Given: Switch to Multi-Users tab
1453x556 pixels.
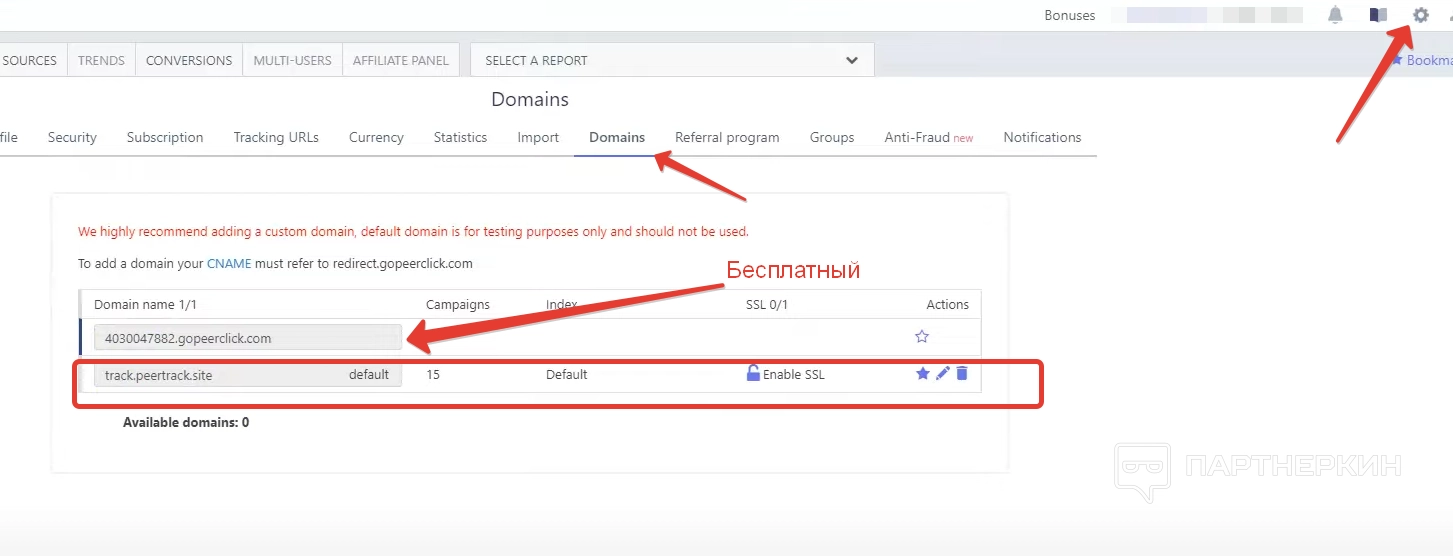Looking at the screenshot, I should click(x=292, y=60).
